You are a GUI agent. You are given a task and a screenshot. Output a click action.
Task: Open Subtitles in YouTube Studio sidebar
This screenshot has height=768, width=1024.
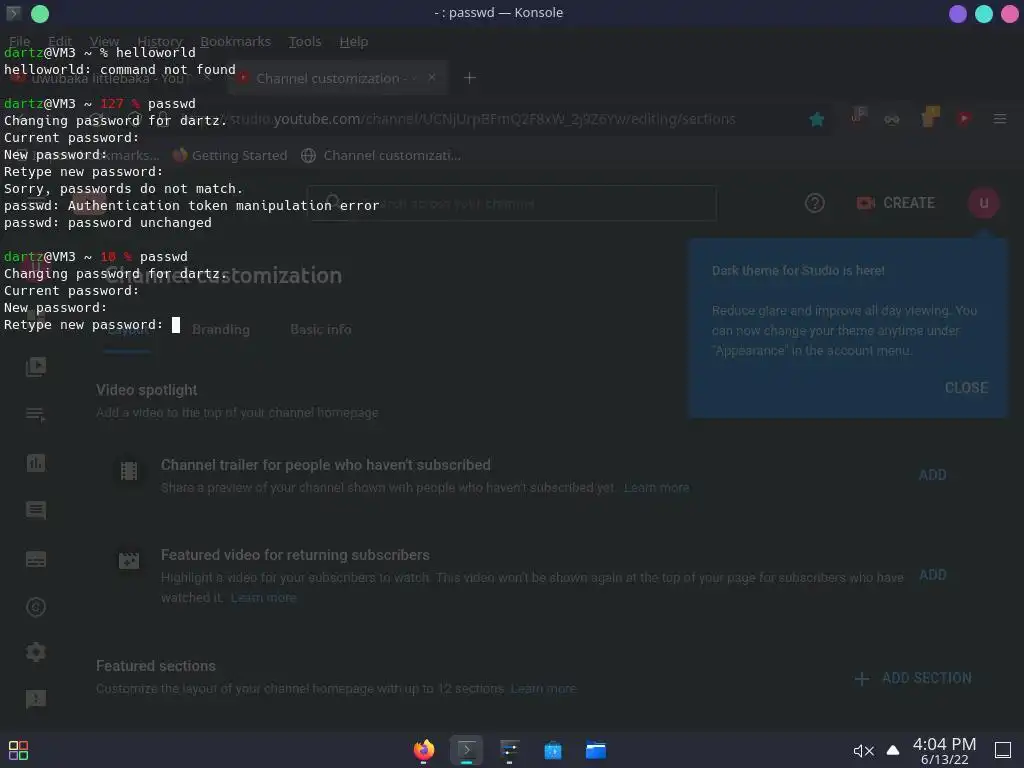36,559
